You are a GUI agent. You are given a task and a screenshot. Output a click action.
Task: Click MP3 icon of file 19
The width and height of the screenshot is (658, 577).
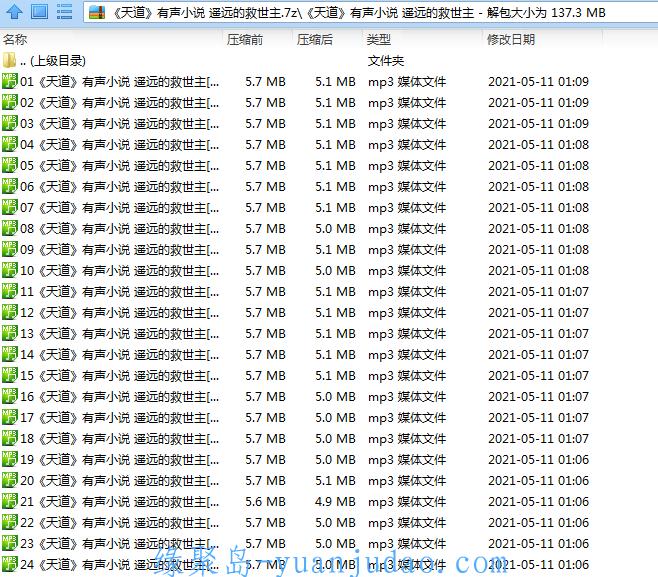[x=10, y=459]
